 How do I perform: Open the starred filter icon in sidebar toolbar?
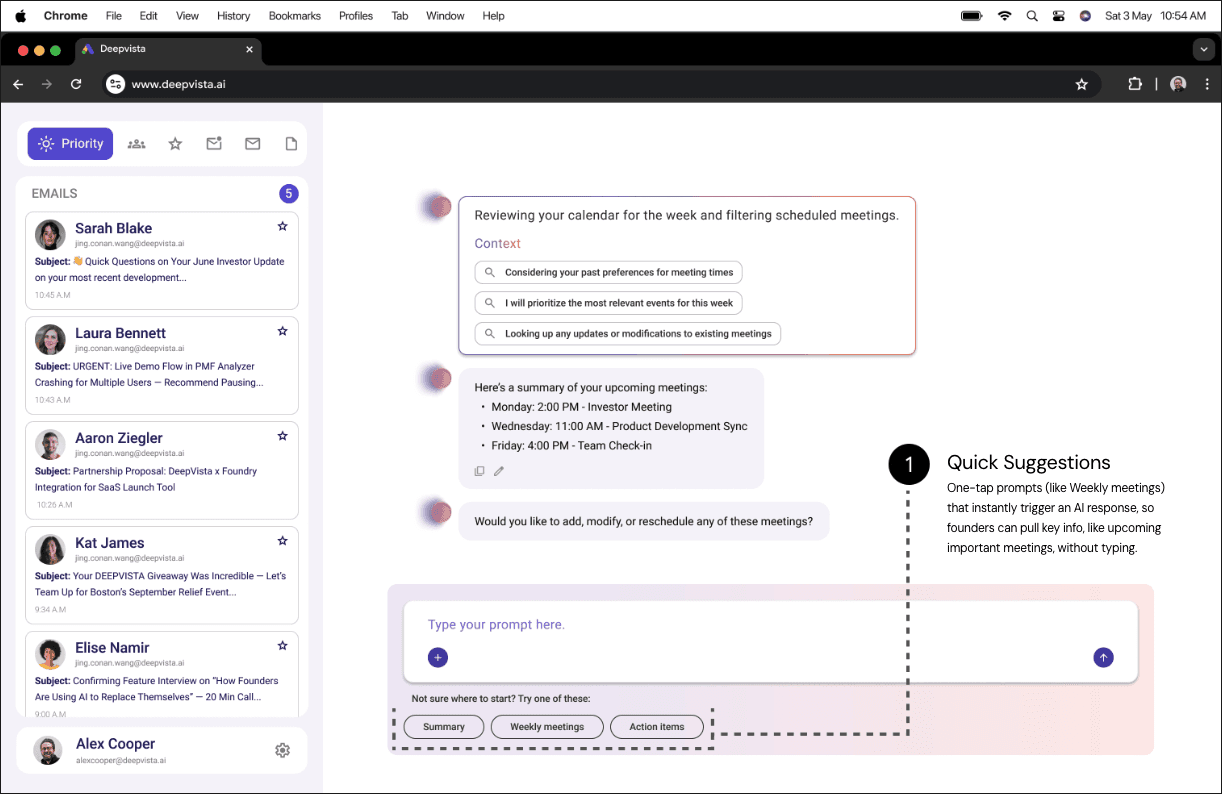click(x=175, y=144)
